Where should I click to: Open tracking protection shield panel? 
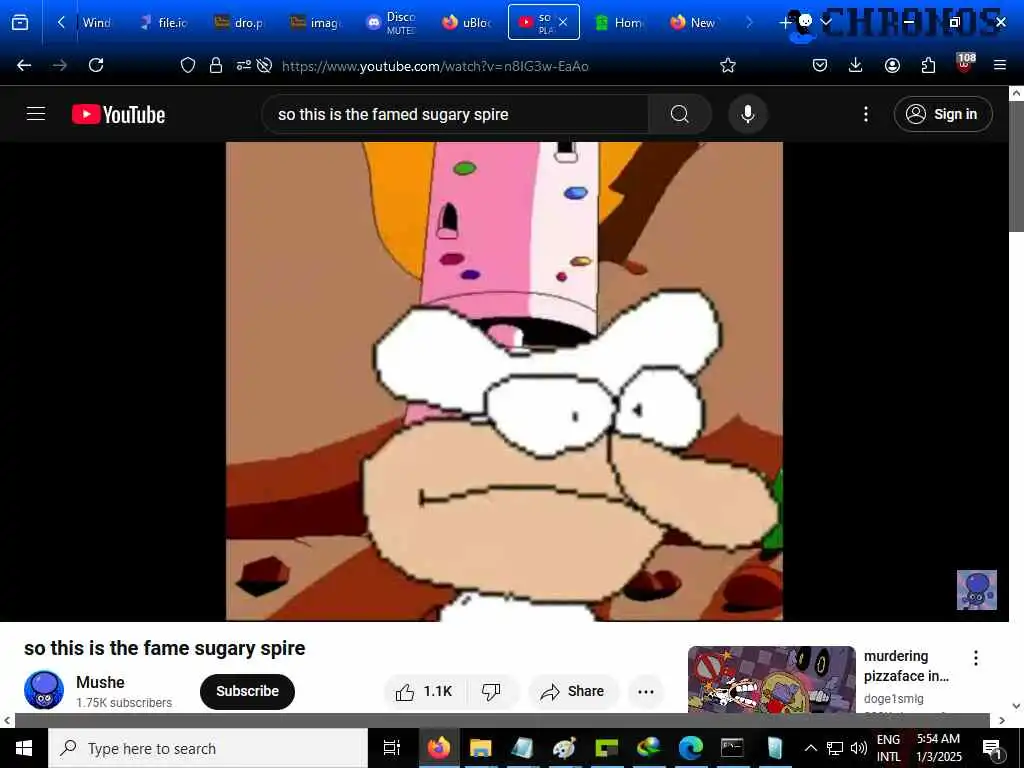coord(187,65)
